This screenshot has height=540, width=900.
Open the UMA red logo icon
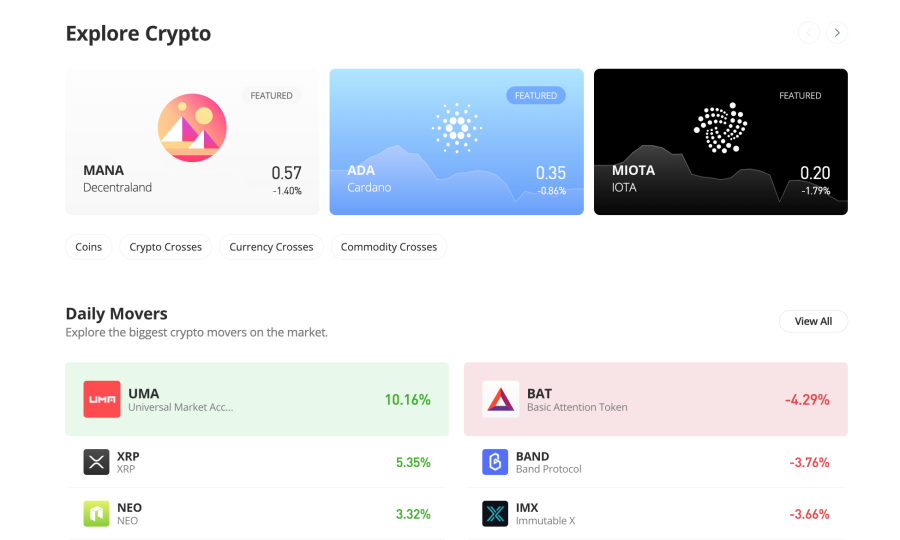[x=102, y=399]
